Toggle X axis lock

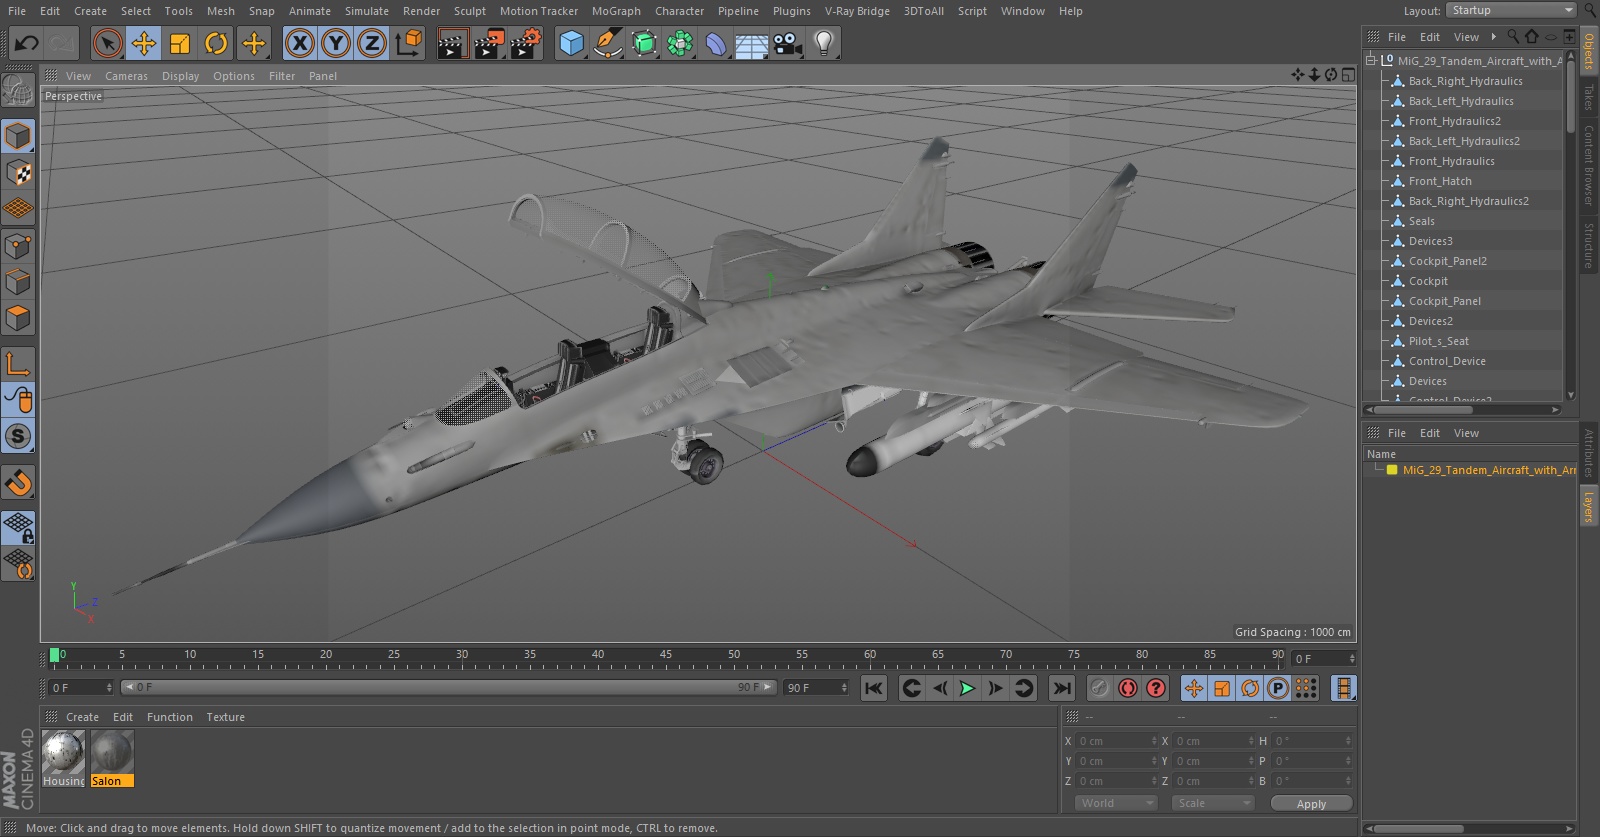tap(299, 43)
